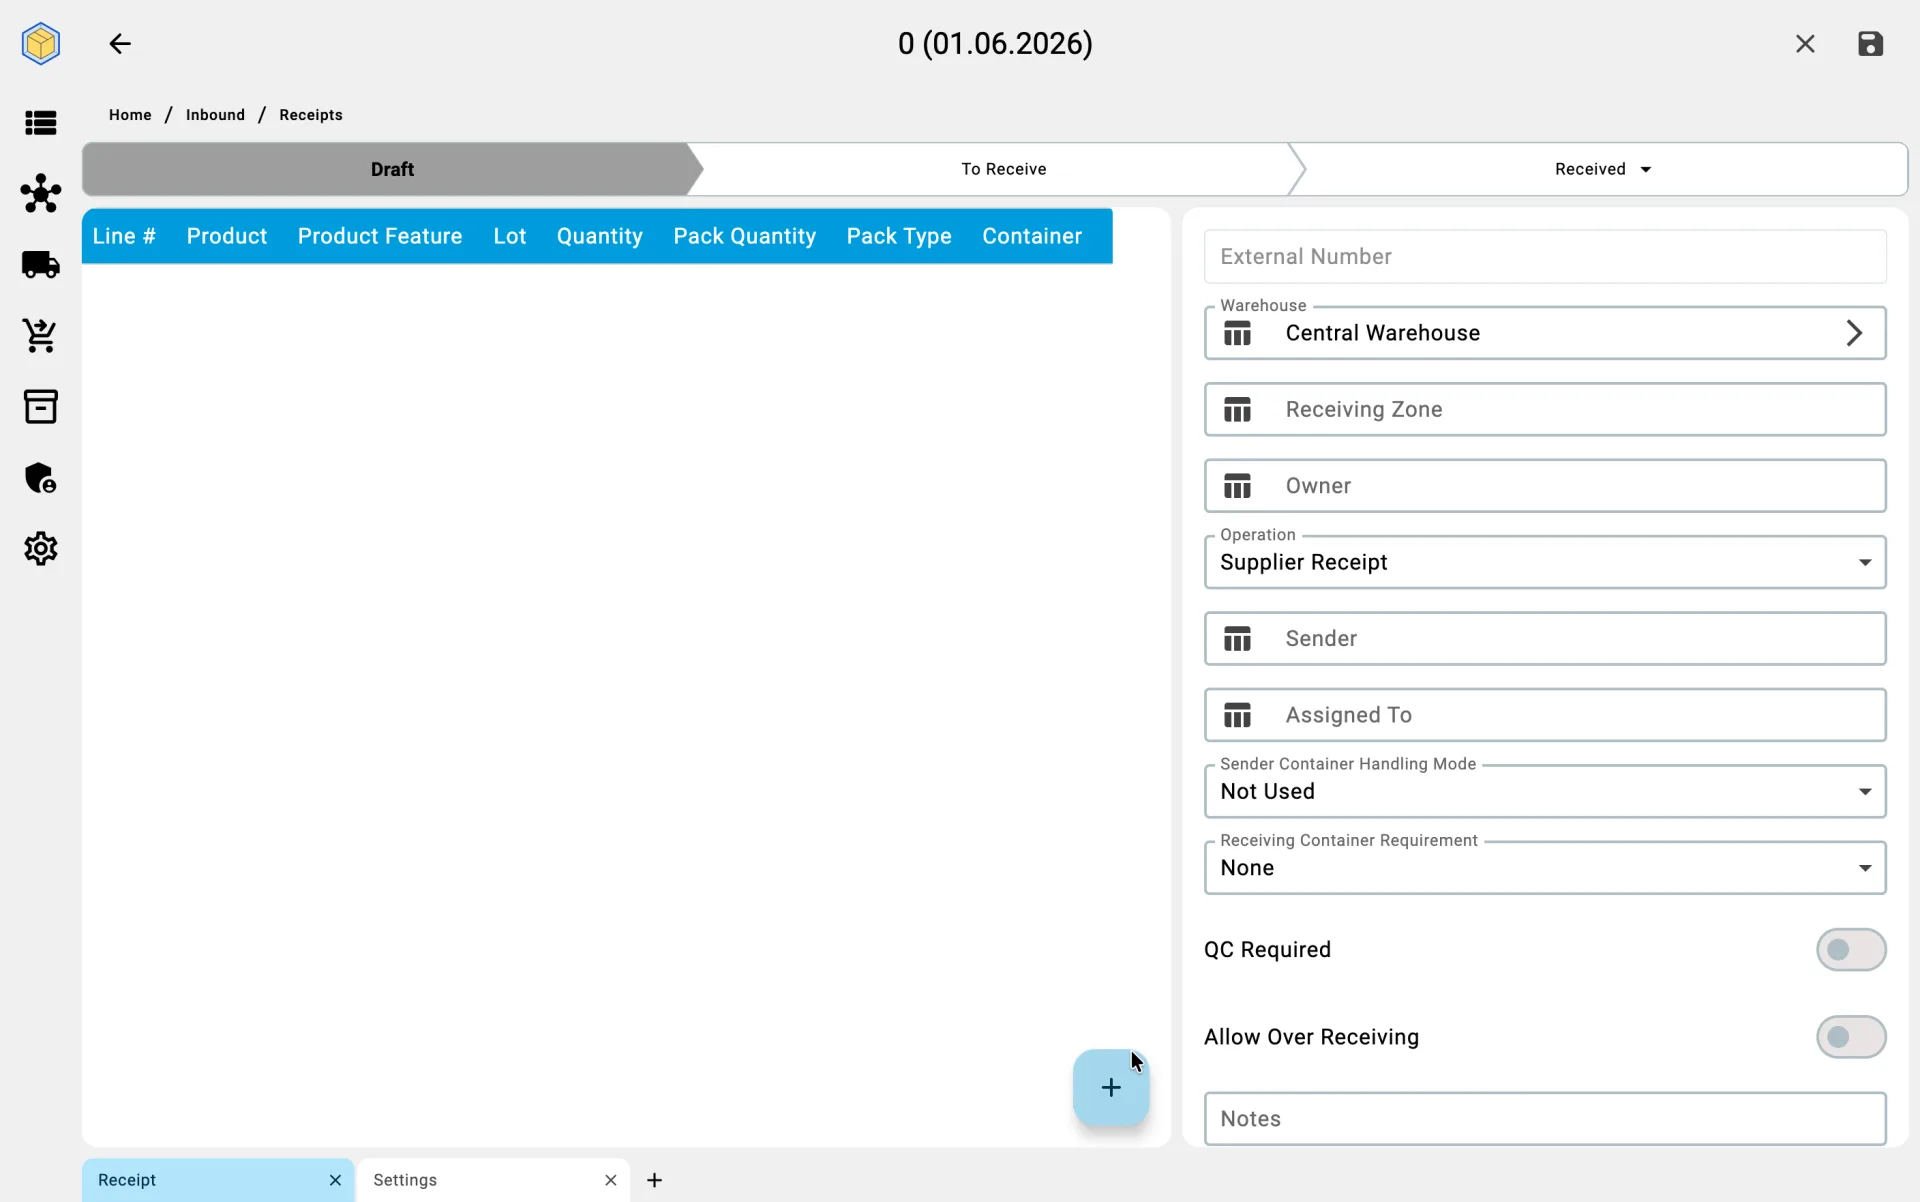Screen dimensions: 1920x1202
Task: Go back with the left arrow
Action: pos(120,44)
